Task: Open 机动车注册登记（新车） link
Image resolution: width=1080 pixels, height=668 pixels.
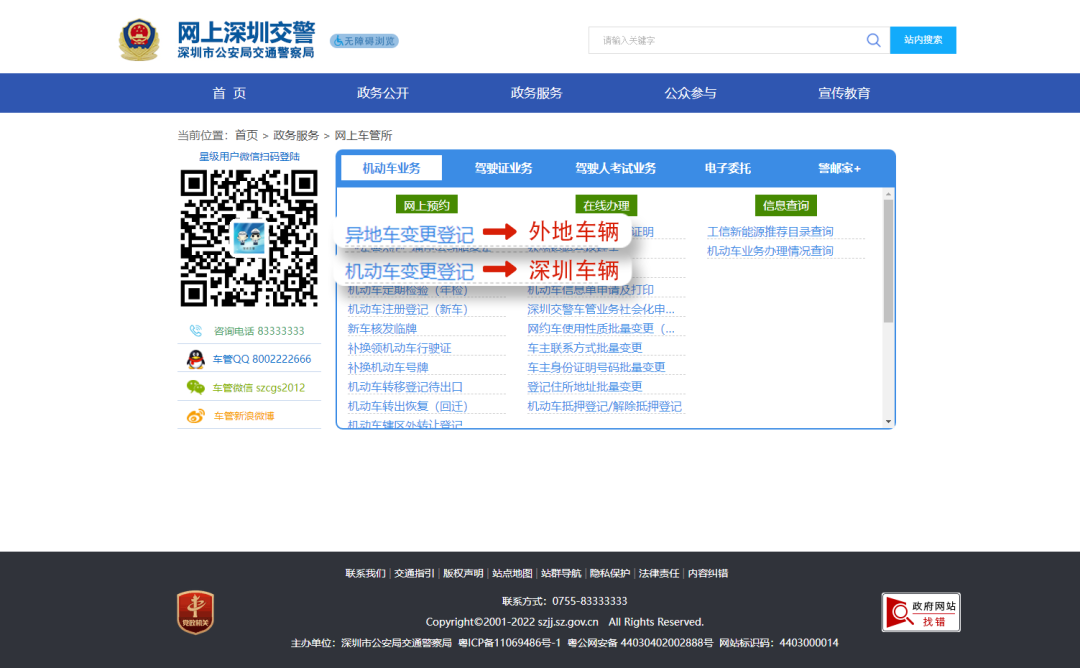Action: [x=408, y=309]
